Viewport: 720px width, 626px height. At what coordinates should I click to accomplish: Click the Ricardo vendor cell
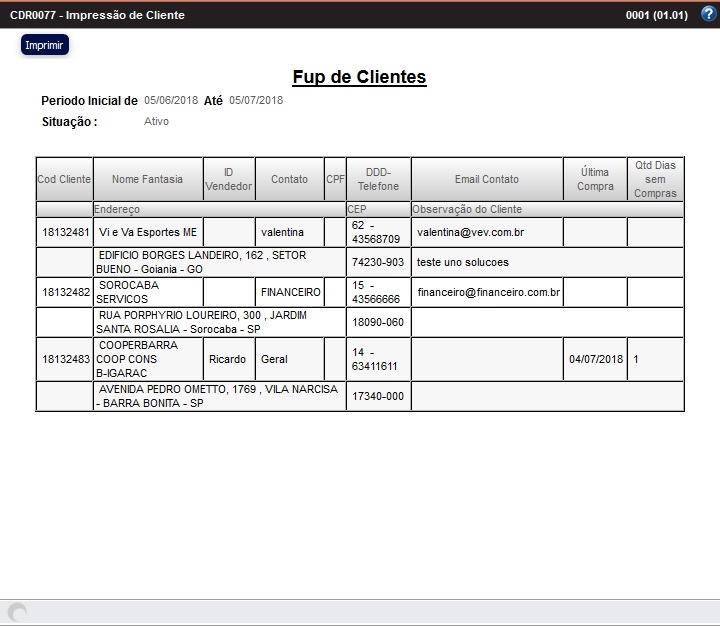[229, 359]
